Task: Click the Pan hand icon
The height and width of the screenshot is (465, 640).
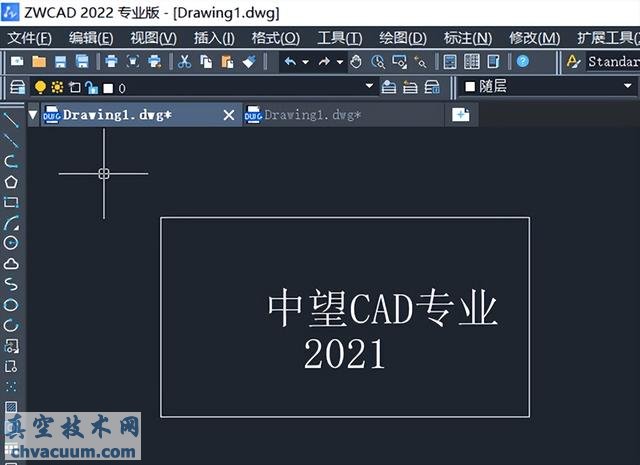Action: [356, 62]
